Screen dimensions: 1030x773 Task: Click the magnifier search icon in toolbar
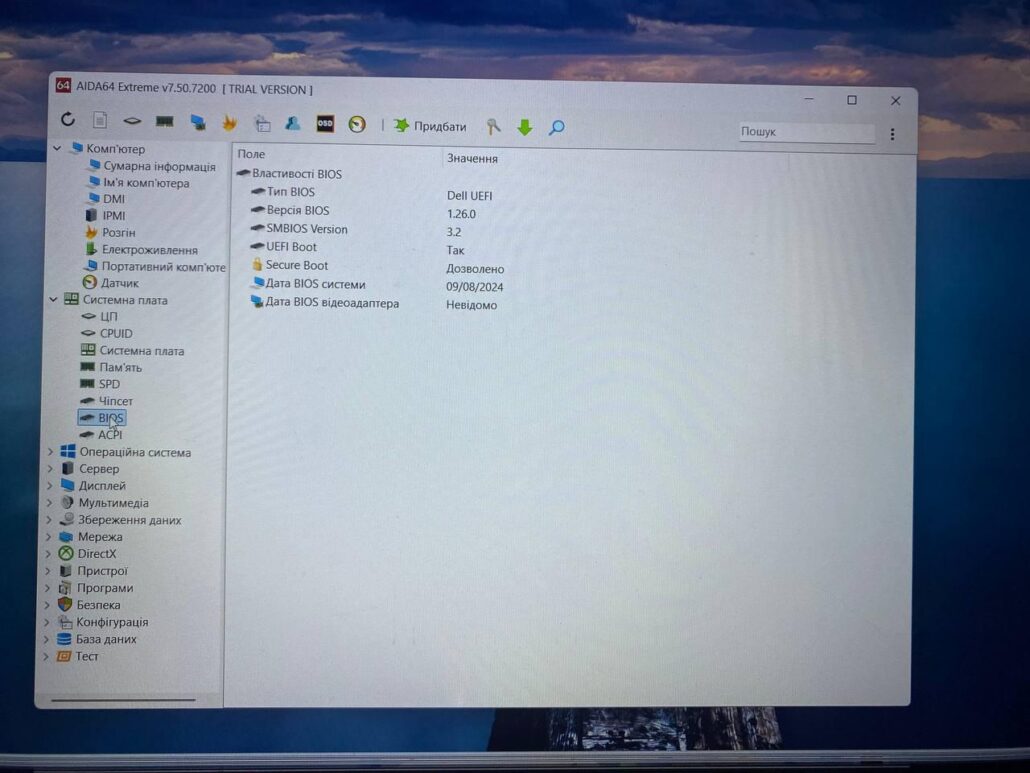pos(557,127)
